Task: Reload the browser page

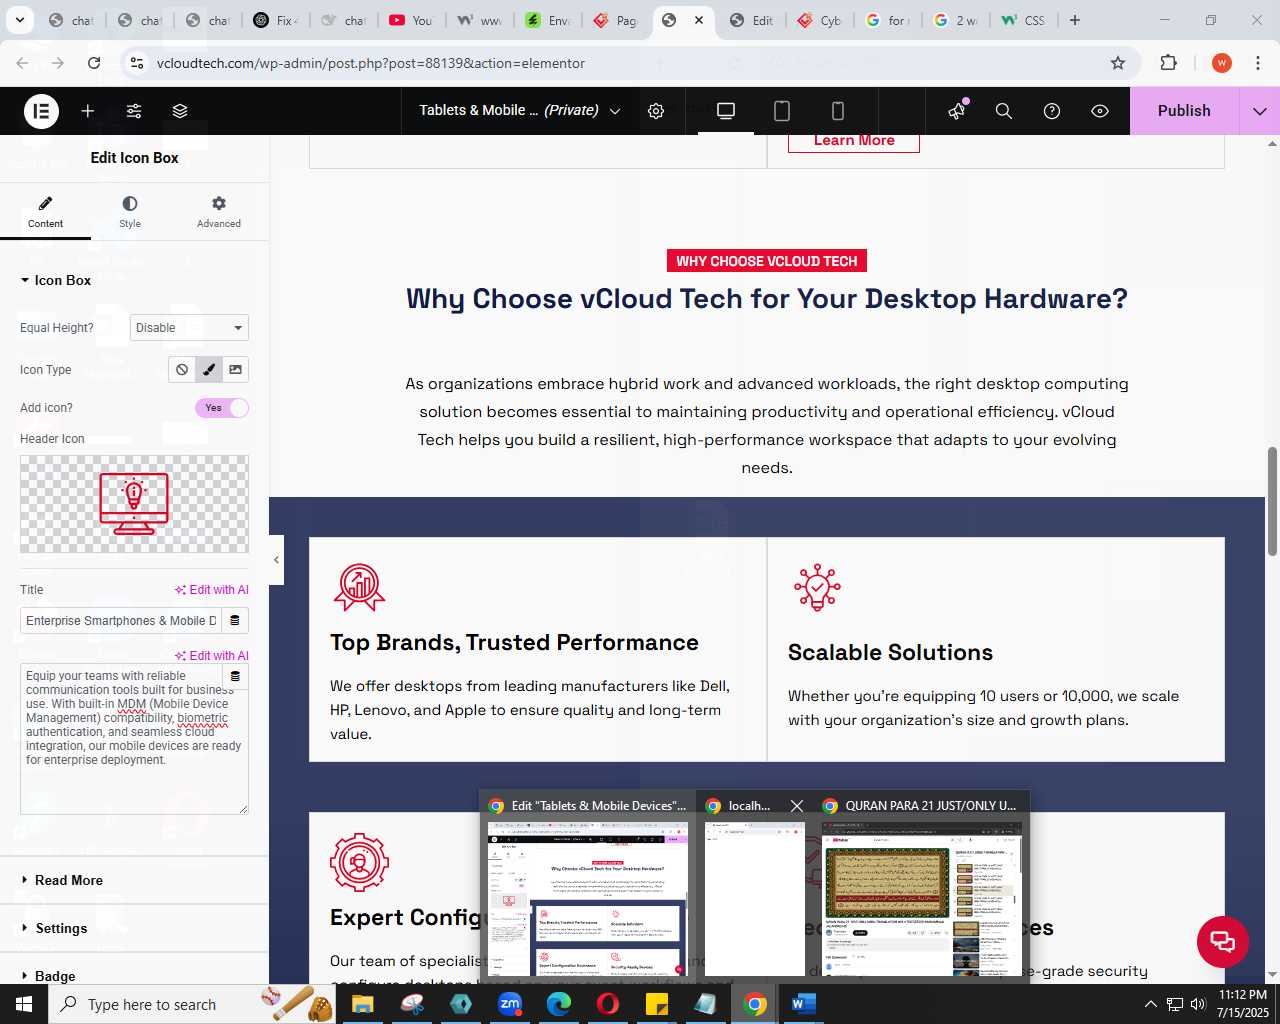Action: click(94, 63)
